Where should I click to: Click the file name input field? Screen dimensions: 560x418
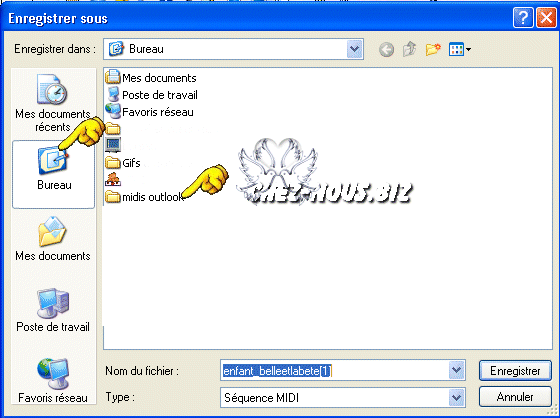334,370
